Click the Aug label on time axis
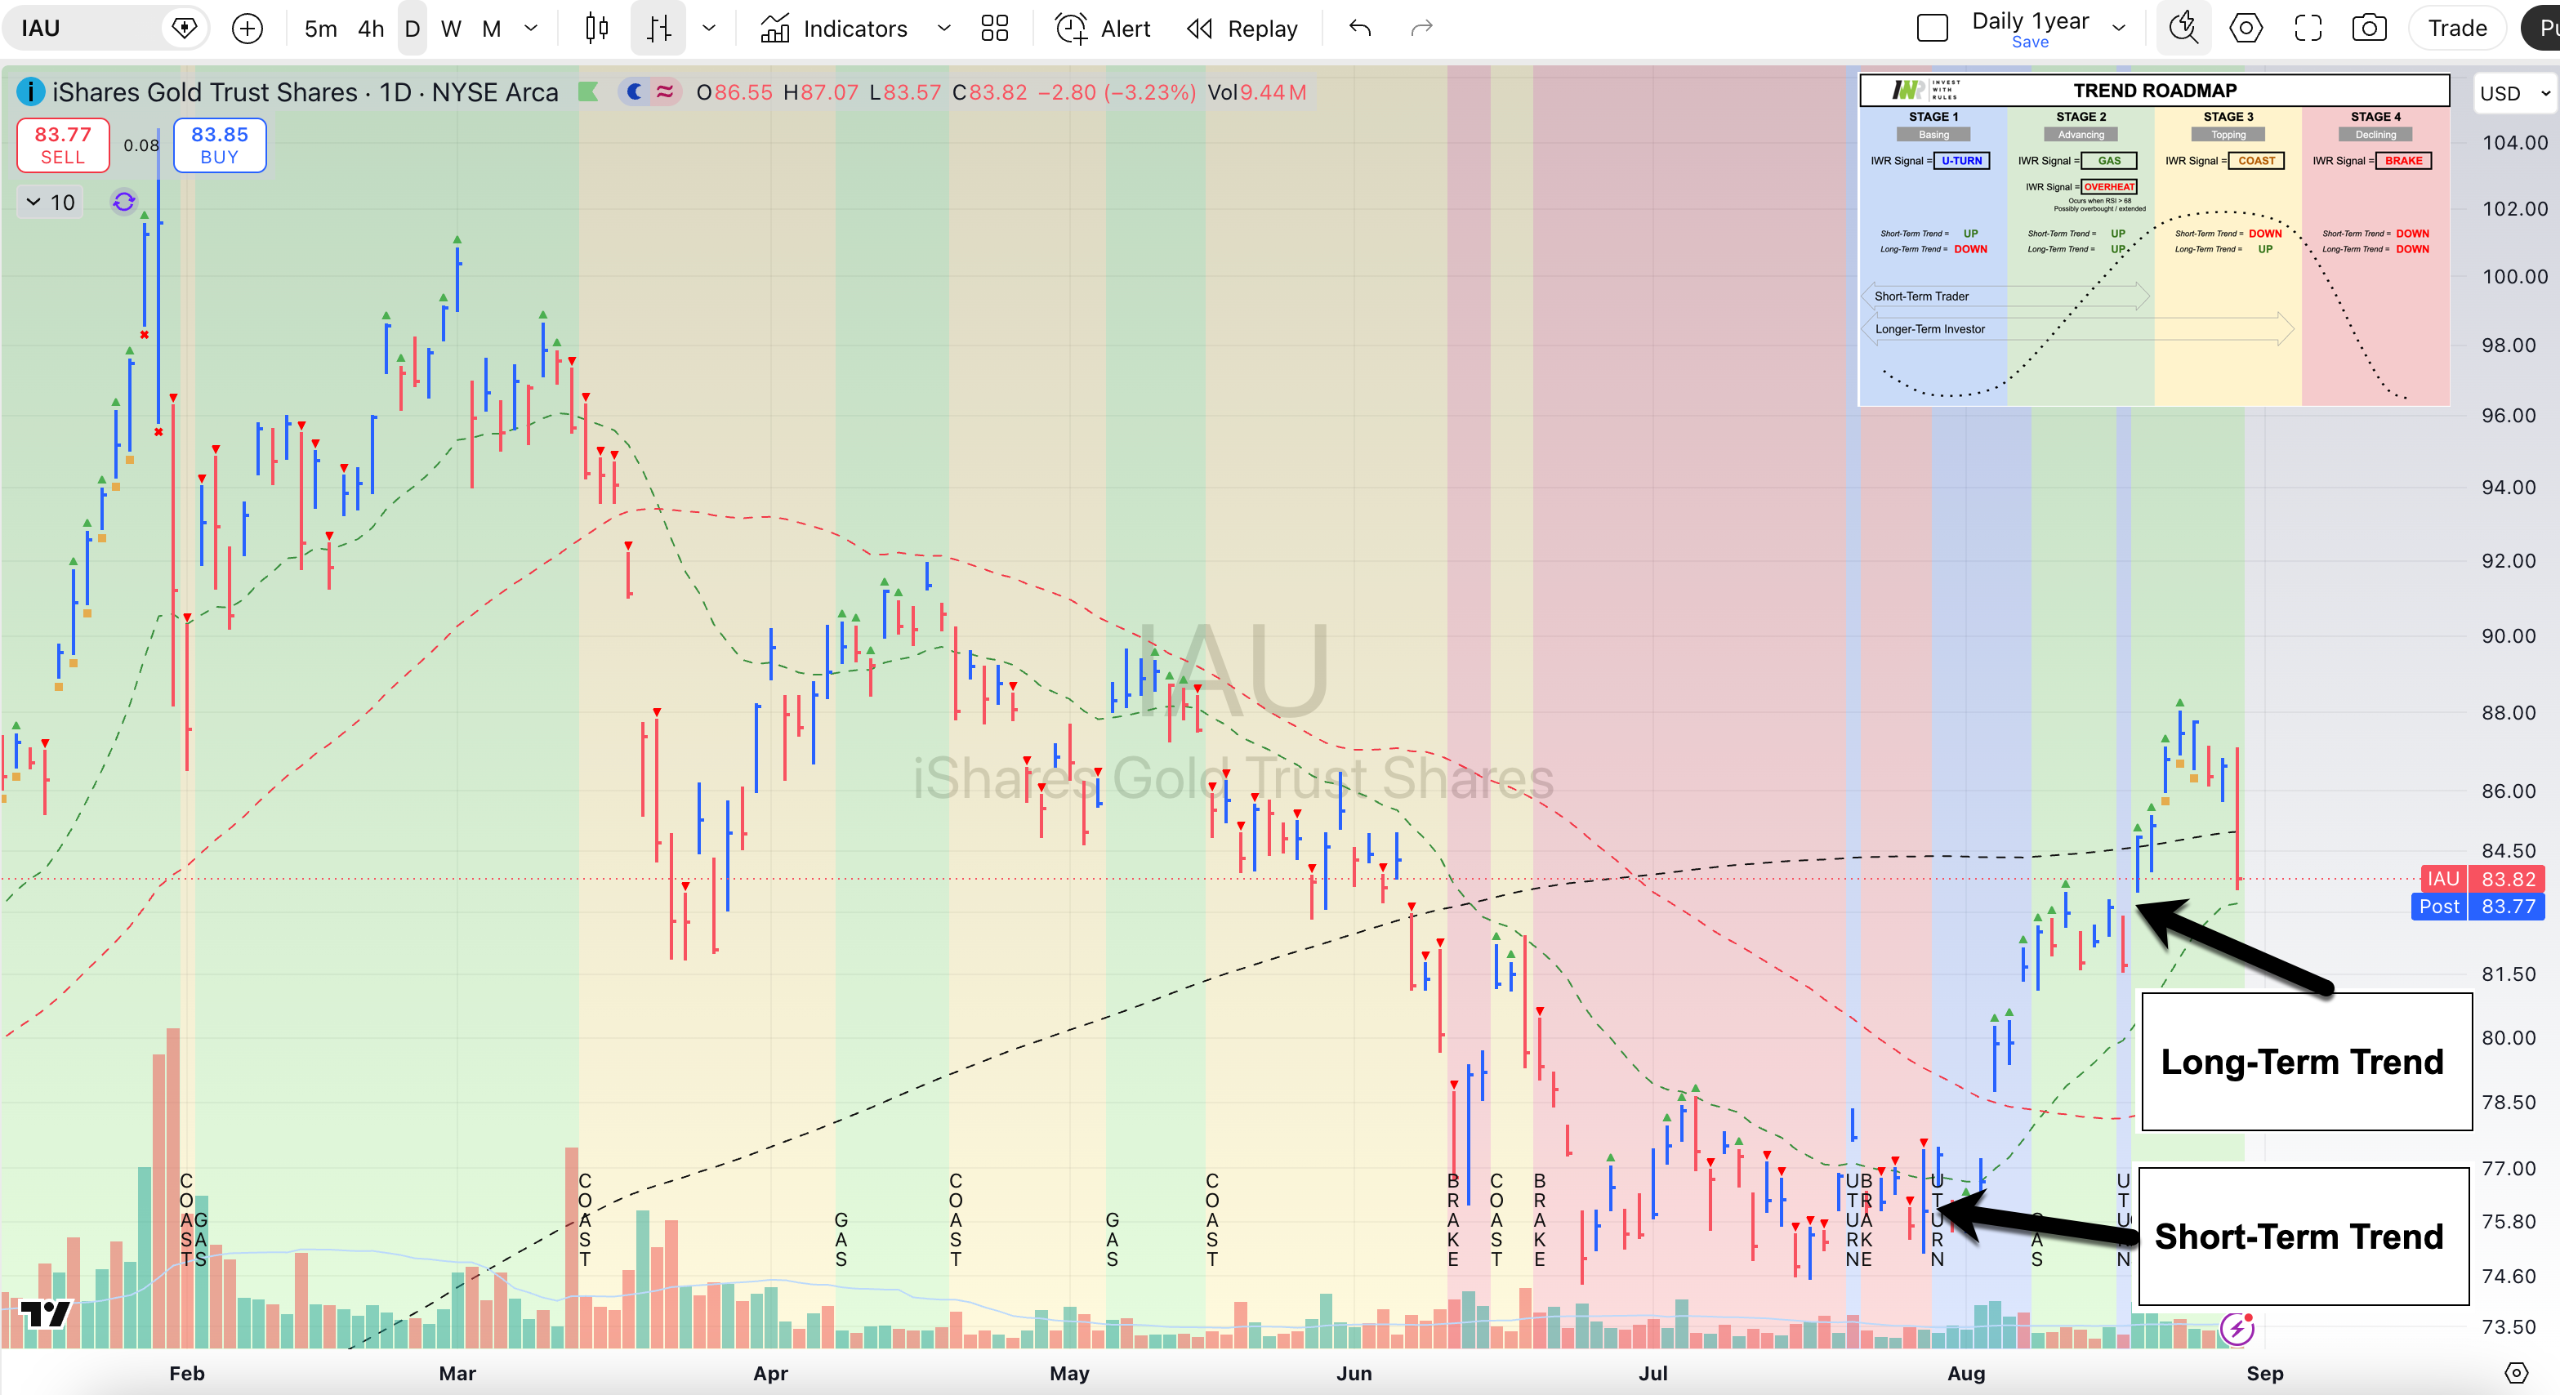This screenshot has width=2560, height=1395. pos(1966,1373)
